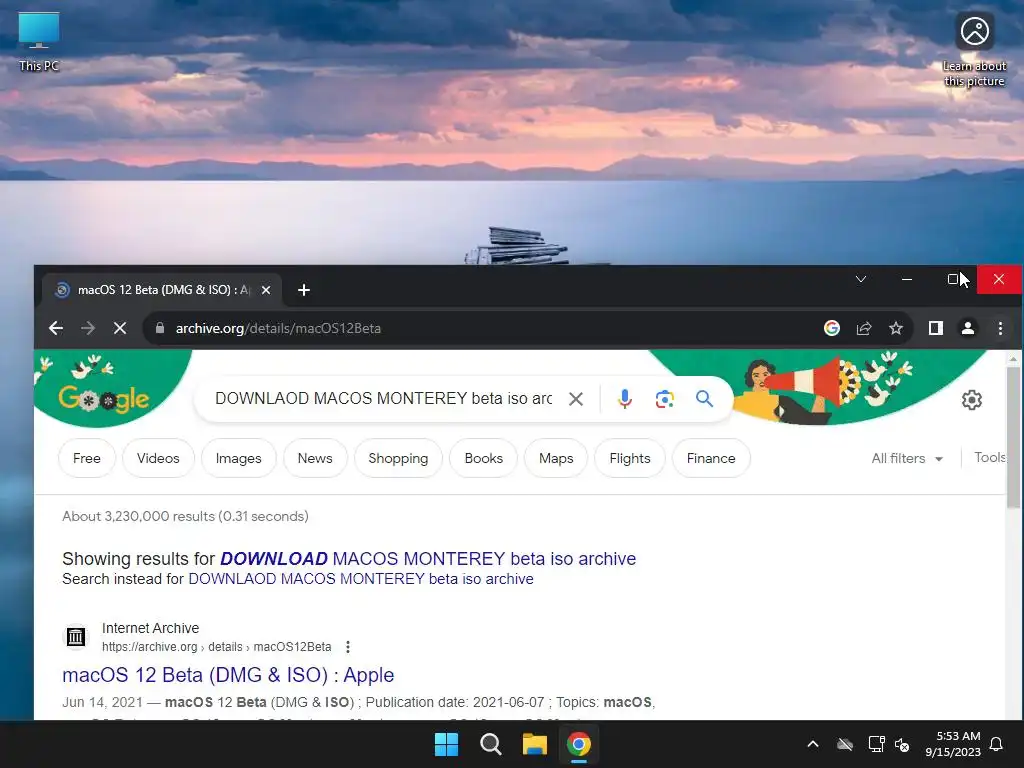The image size is (1024, 768).
Task: Expand the All filters dropdown
Action: click(x=907, y=458)
